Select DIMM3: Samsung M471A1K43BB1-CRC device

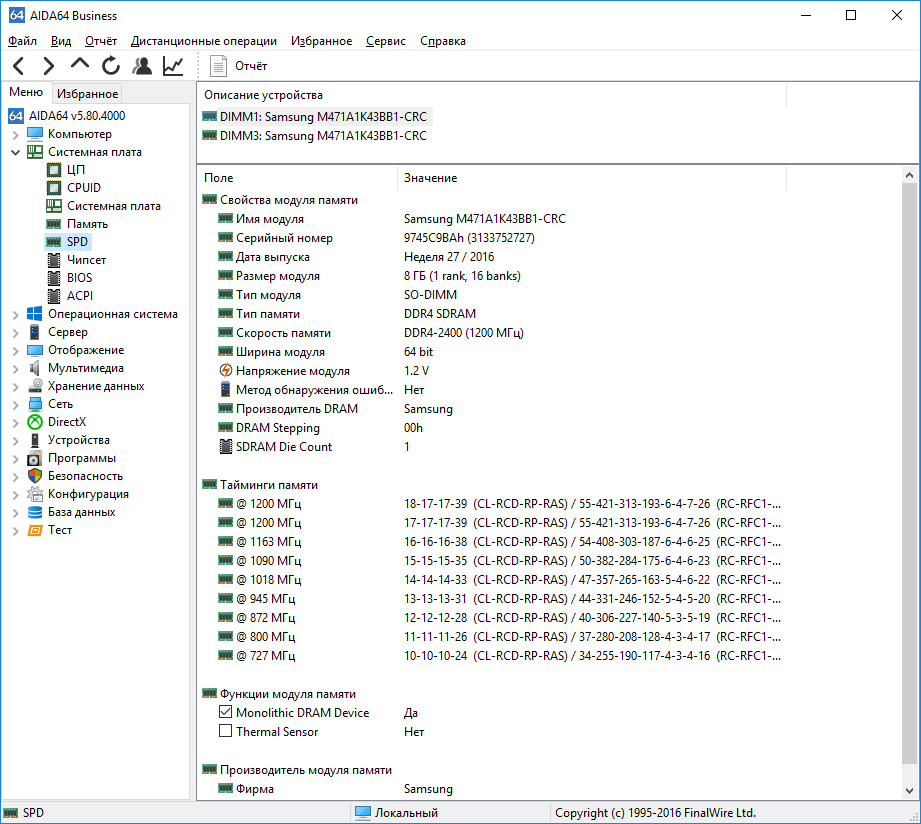[315, 136]
